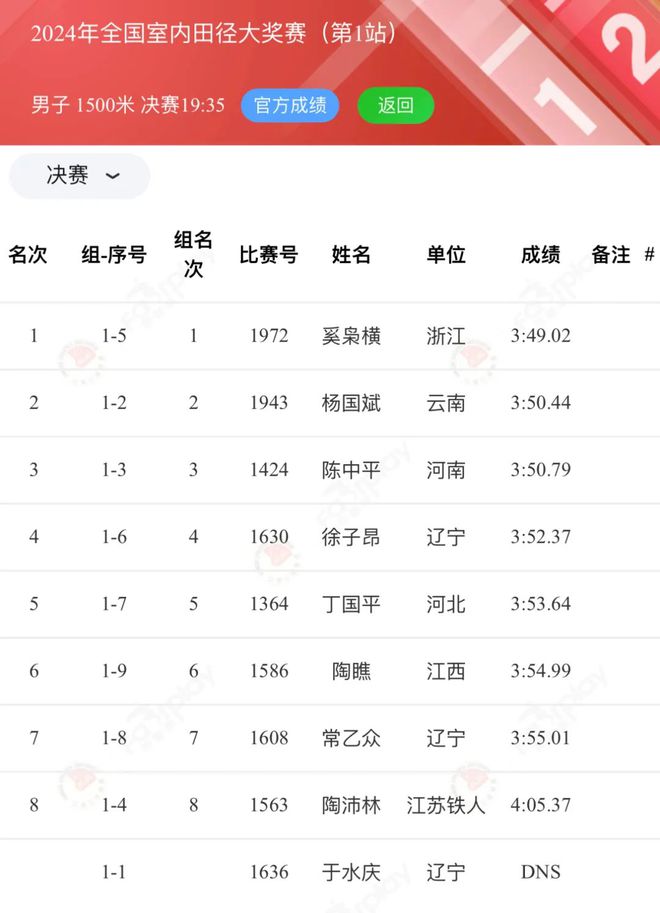Click the team name 河北
Screen dimensions: 660x913
(446, 604)
